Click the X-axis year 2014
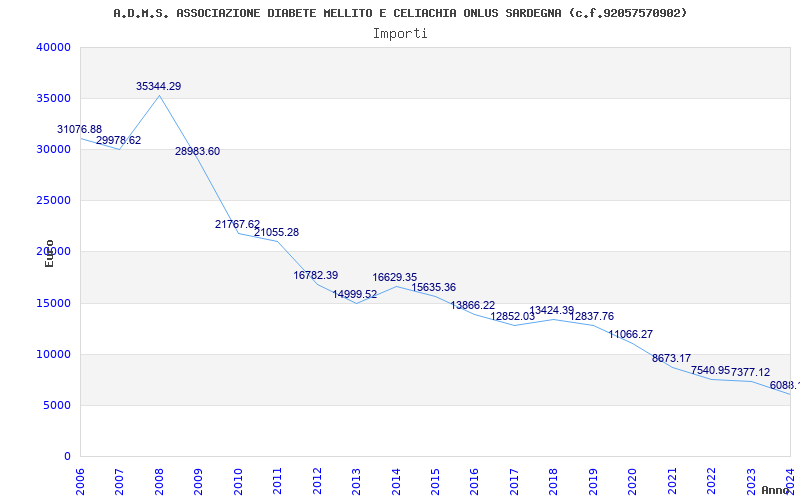 pyautogui.click(x=396, y=481)
